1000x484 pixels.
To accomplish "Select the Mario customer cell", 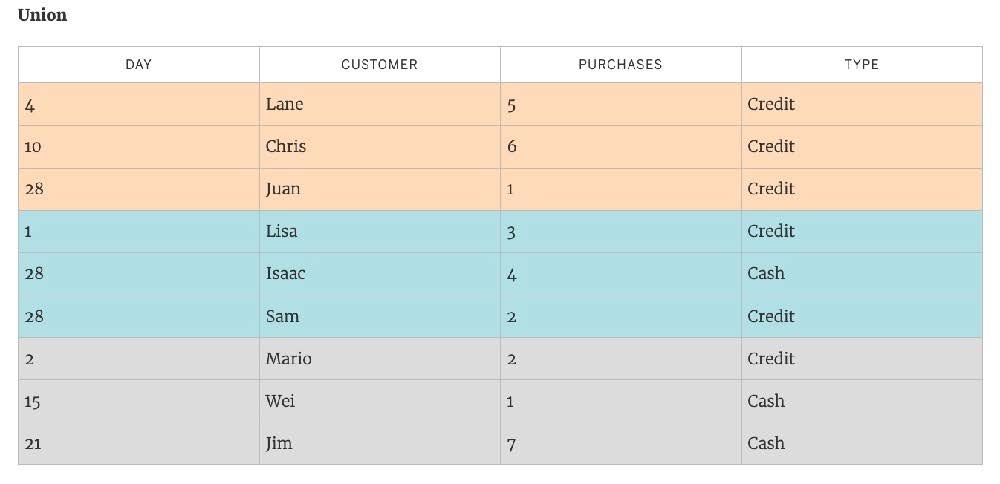I will [x=379, y=358].
